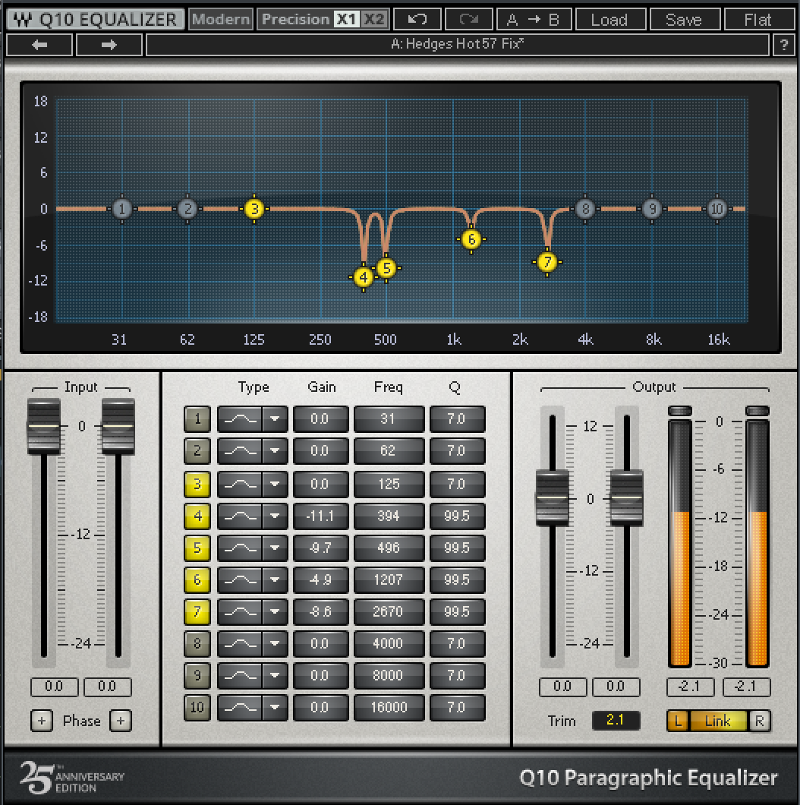Go to previous preset with left arrow
800x805 pixels.
[40, 45]
